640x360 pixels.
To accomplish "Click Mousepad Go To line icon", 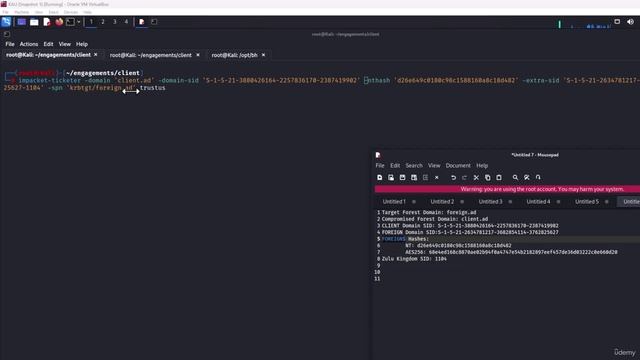I will pyautogui.click(x=538, y=178).
